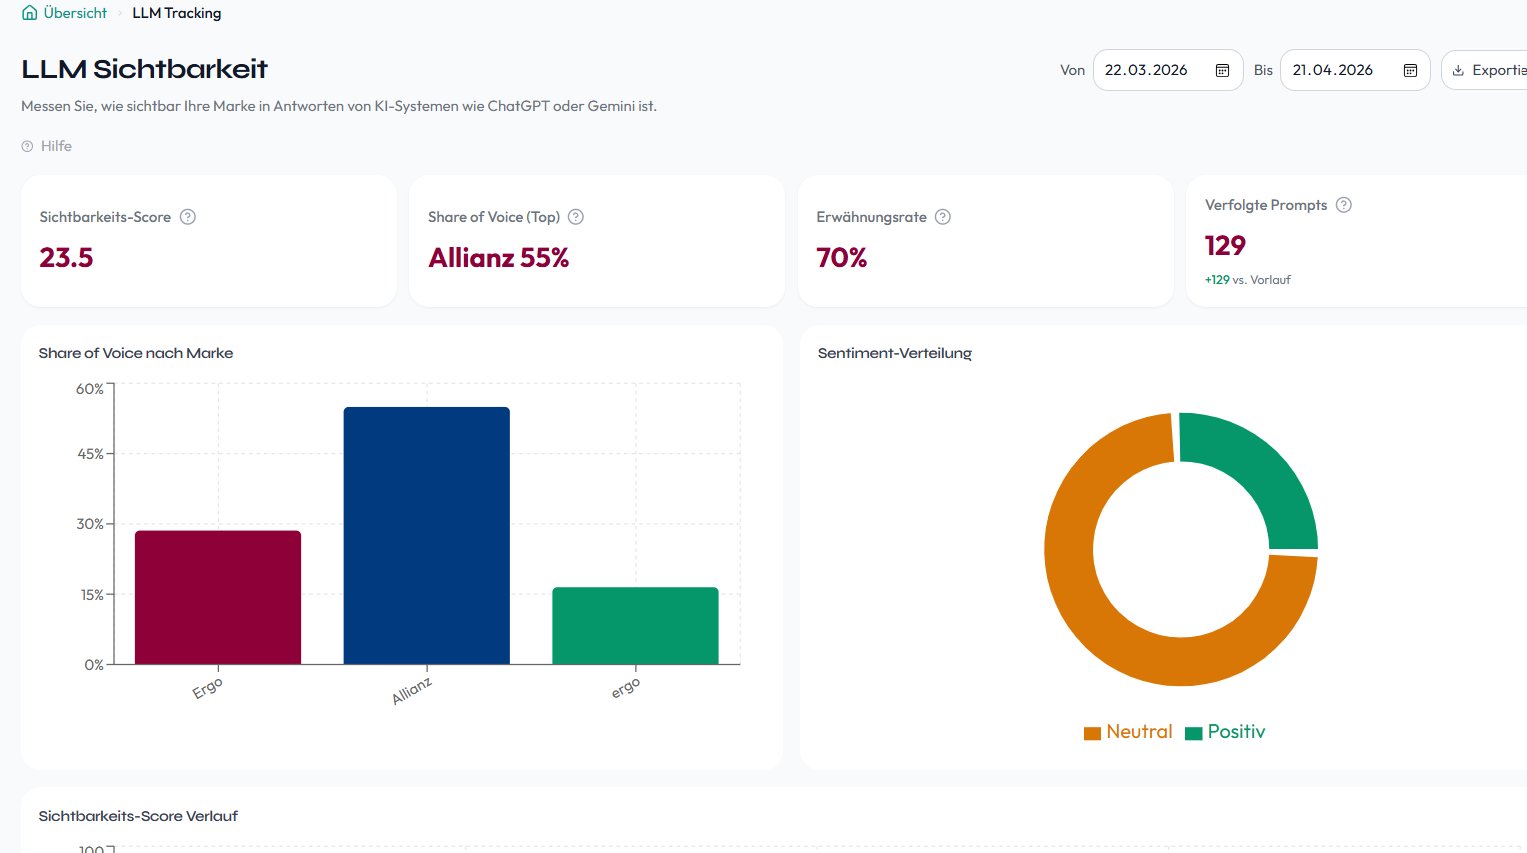Click the 30% y-axis label
This screenshot has height=853, width=1527.
pyautogui.click(x=90, y=524)
